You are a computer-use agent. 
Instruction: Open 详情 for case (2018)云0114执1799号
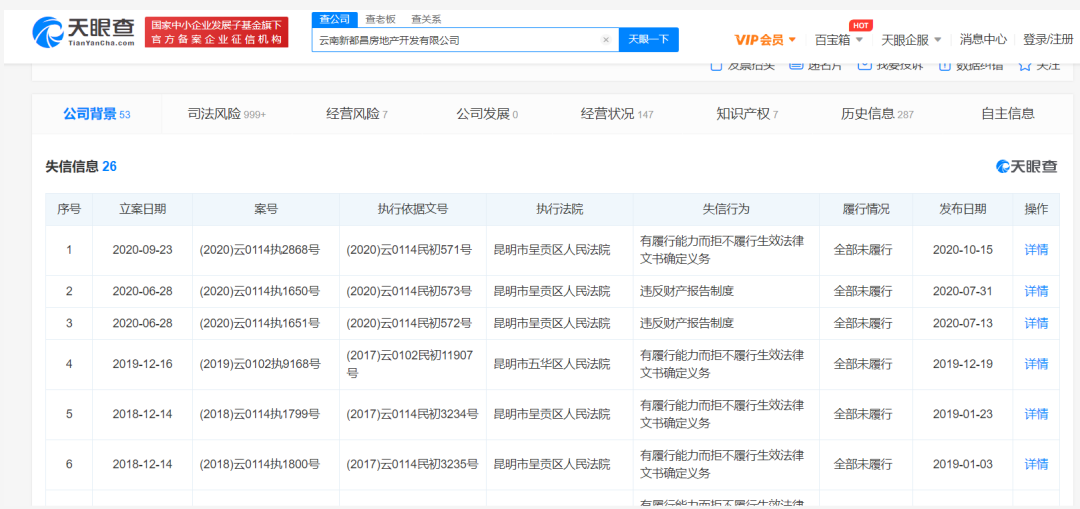1036,414
